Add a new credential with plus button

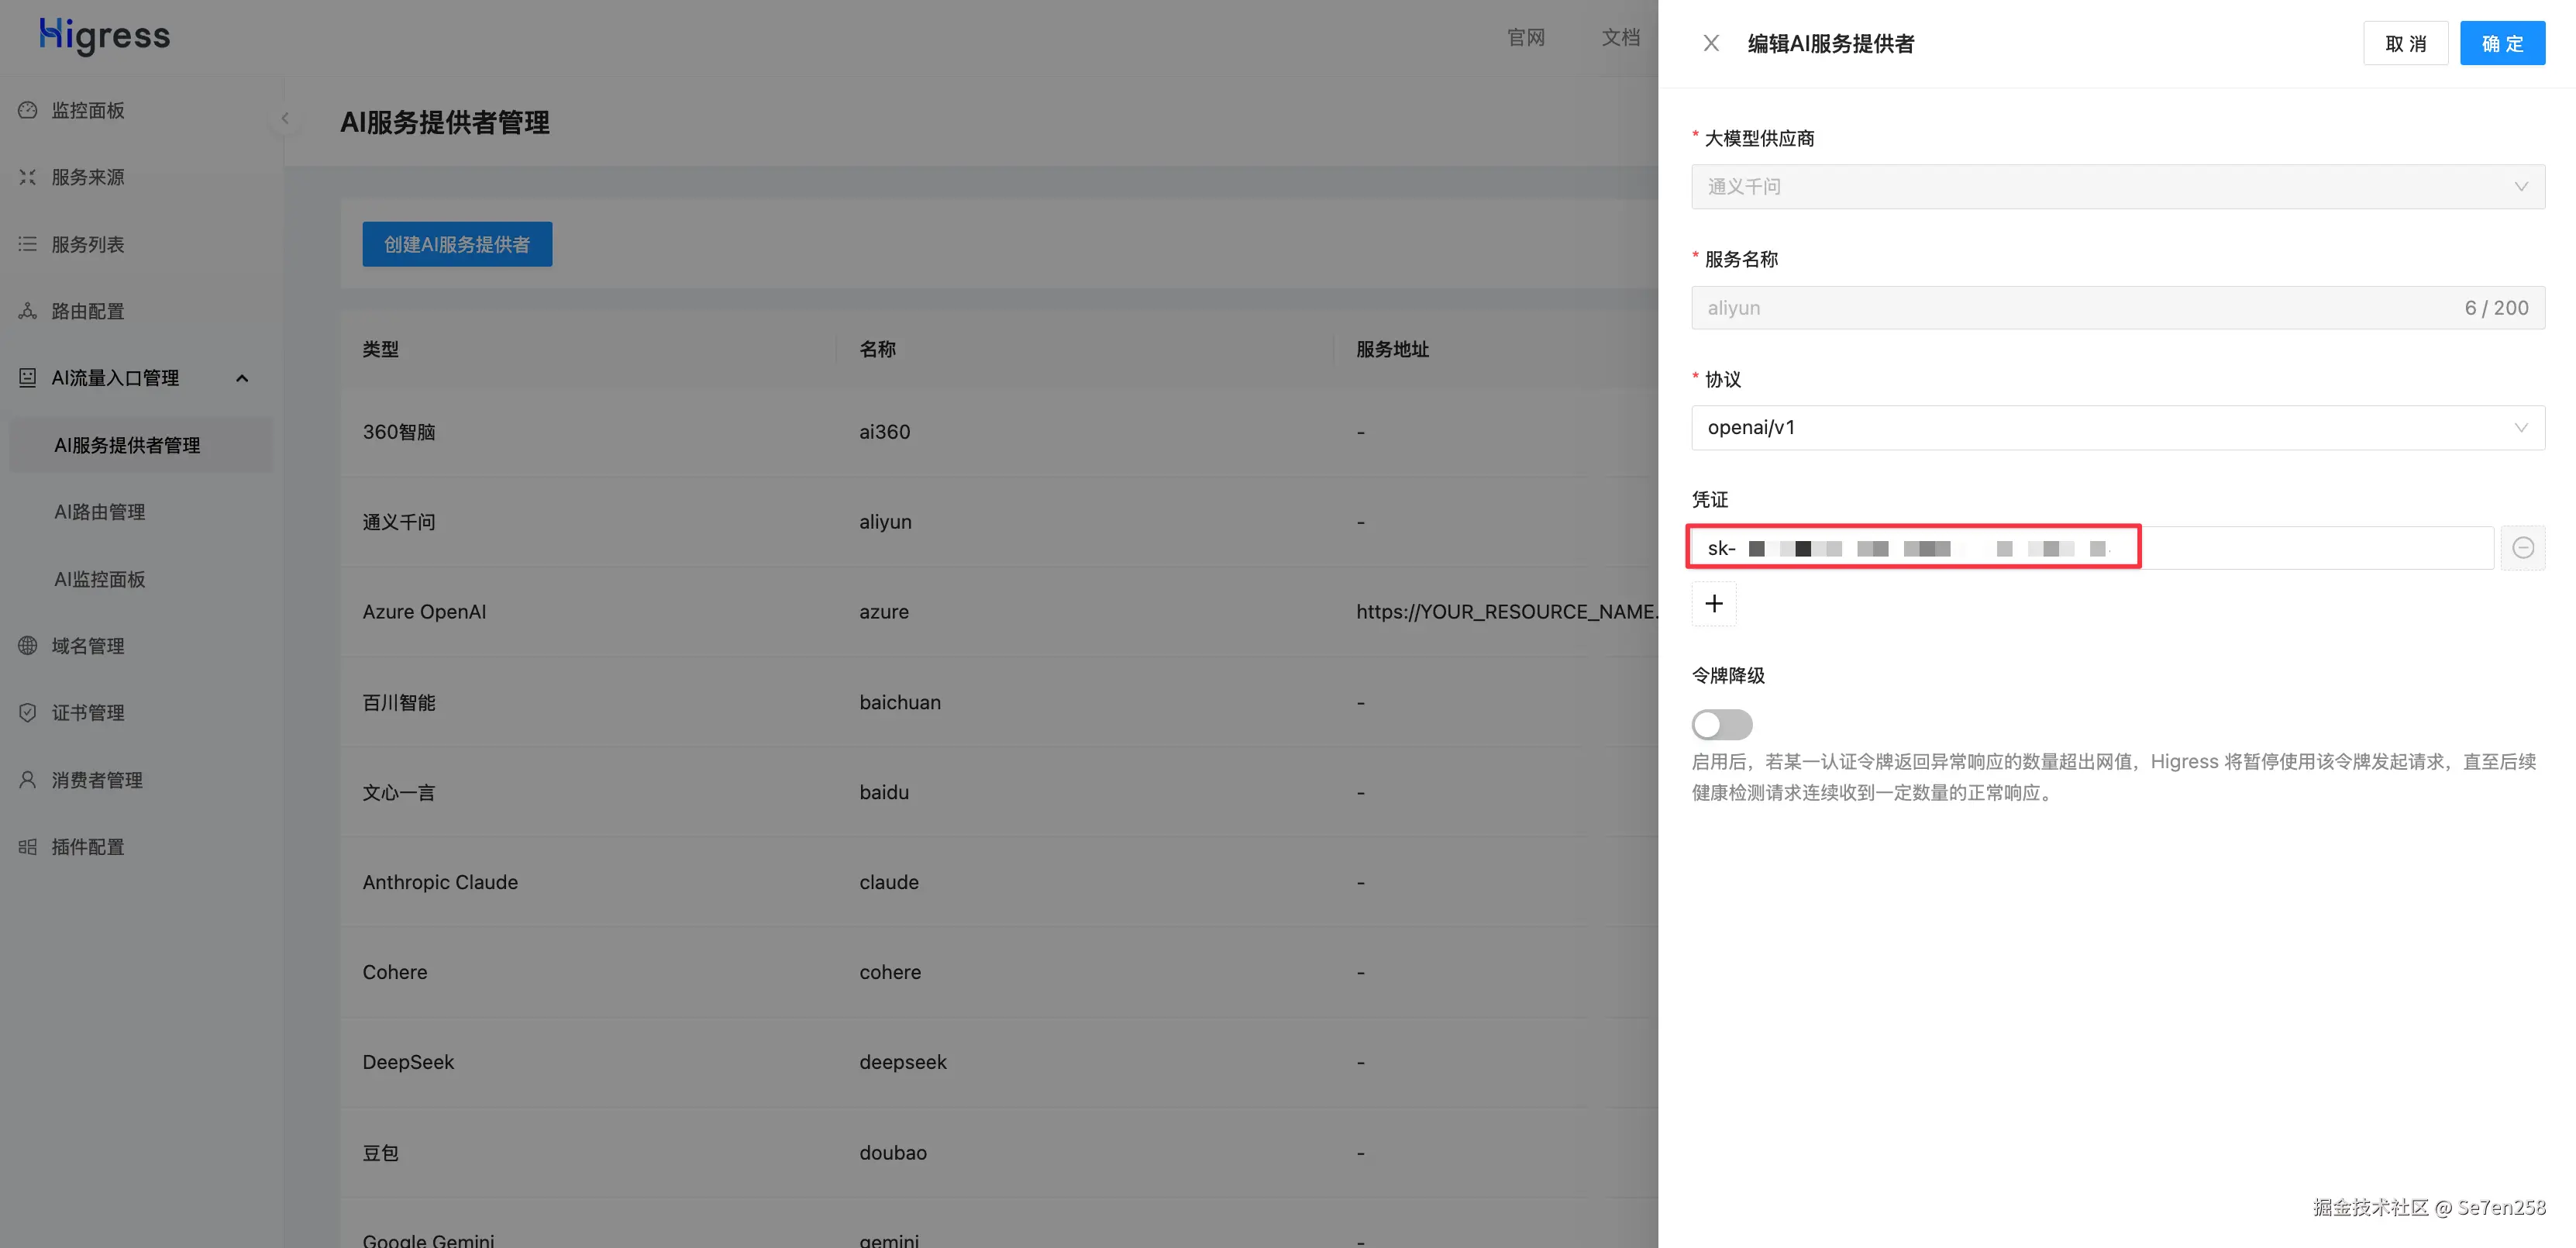1713,604
